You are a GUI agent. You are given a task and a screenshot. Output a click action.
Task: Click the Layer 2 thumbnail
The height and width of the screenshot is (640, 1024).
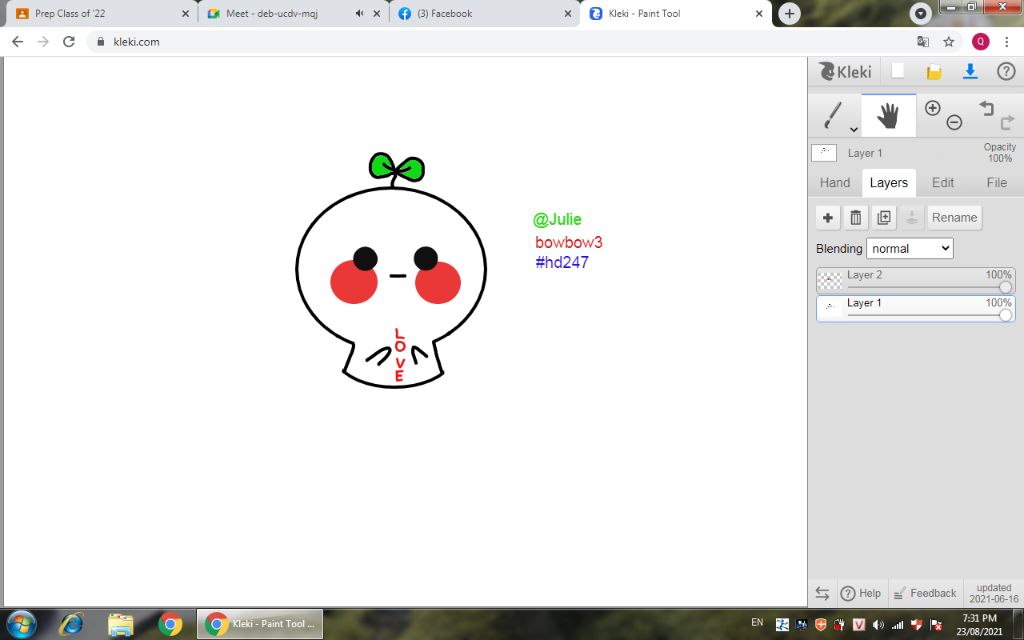[830, 281]
